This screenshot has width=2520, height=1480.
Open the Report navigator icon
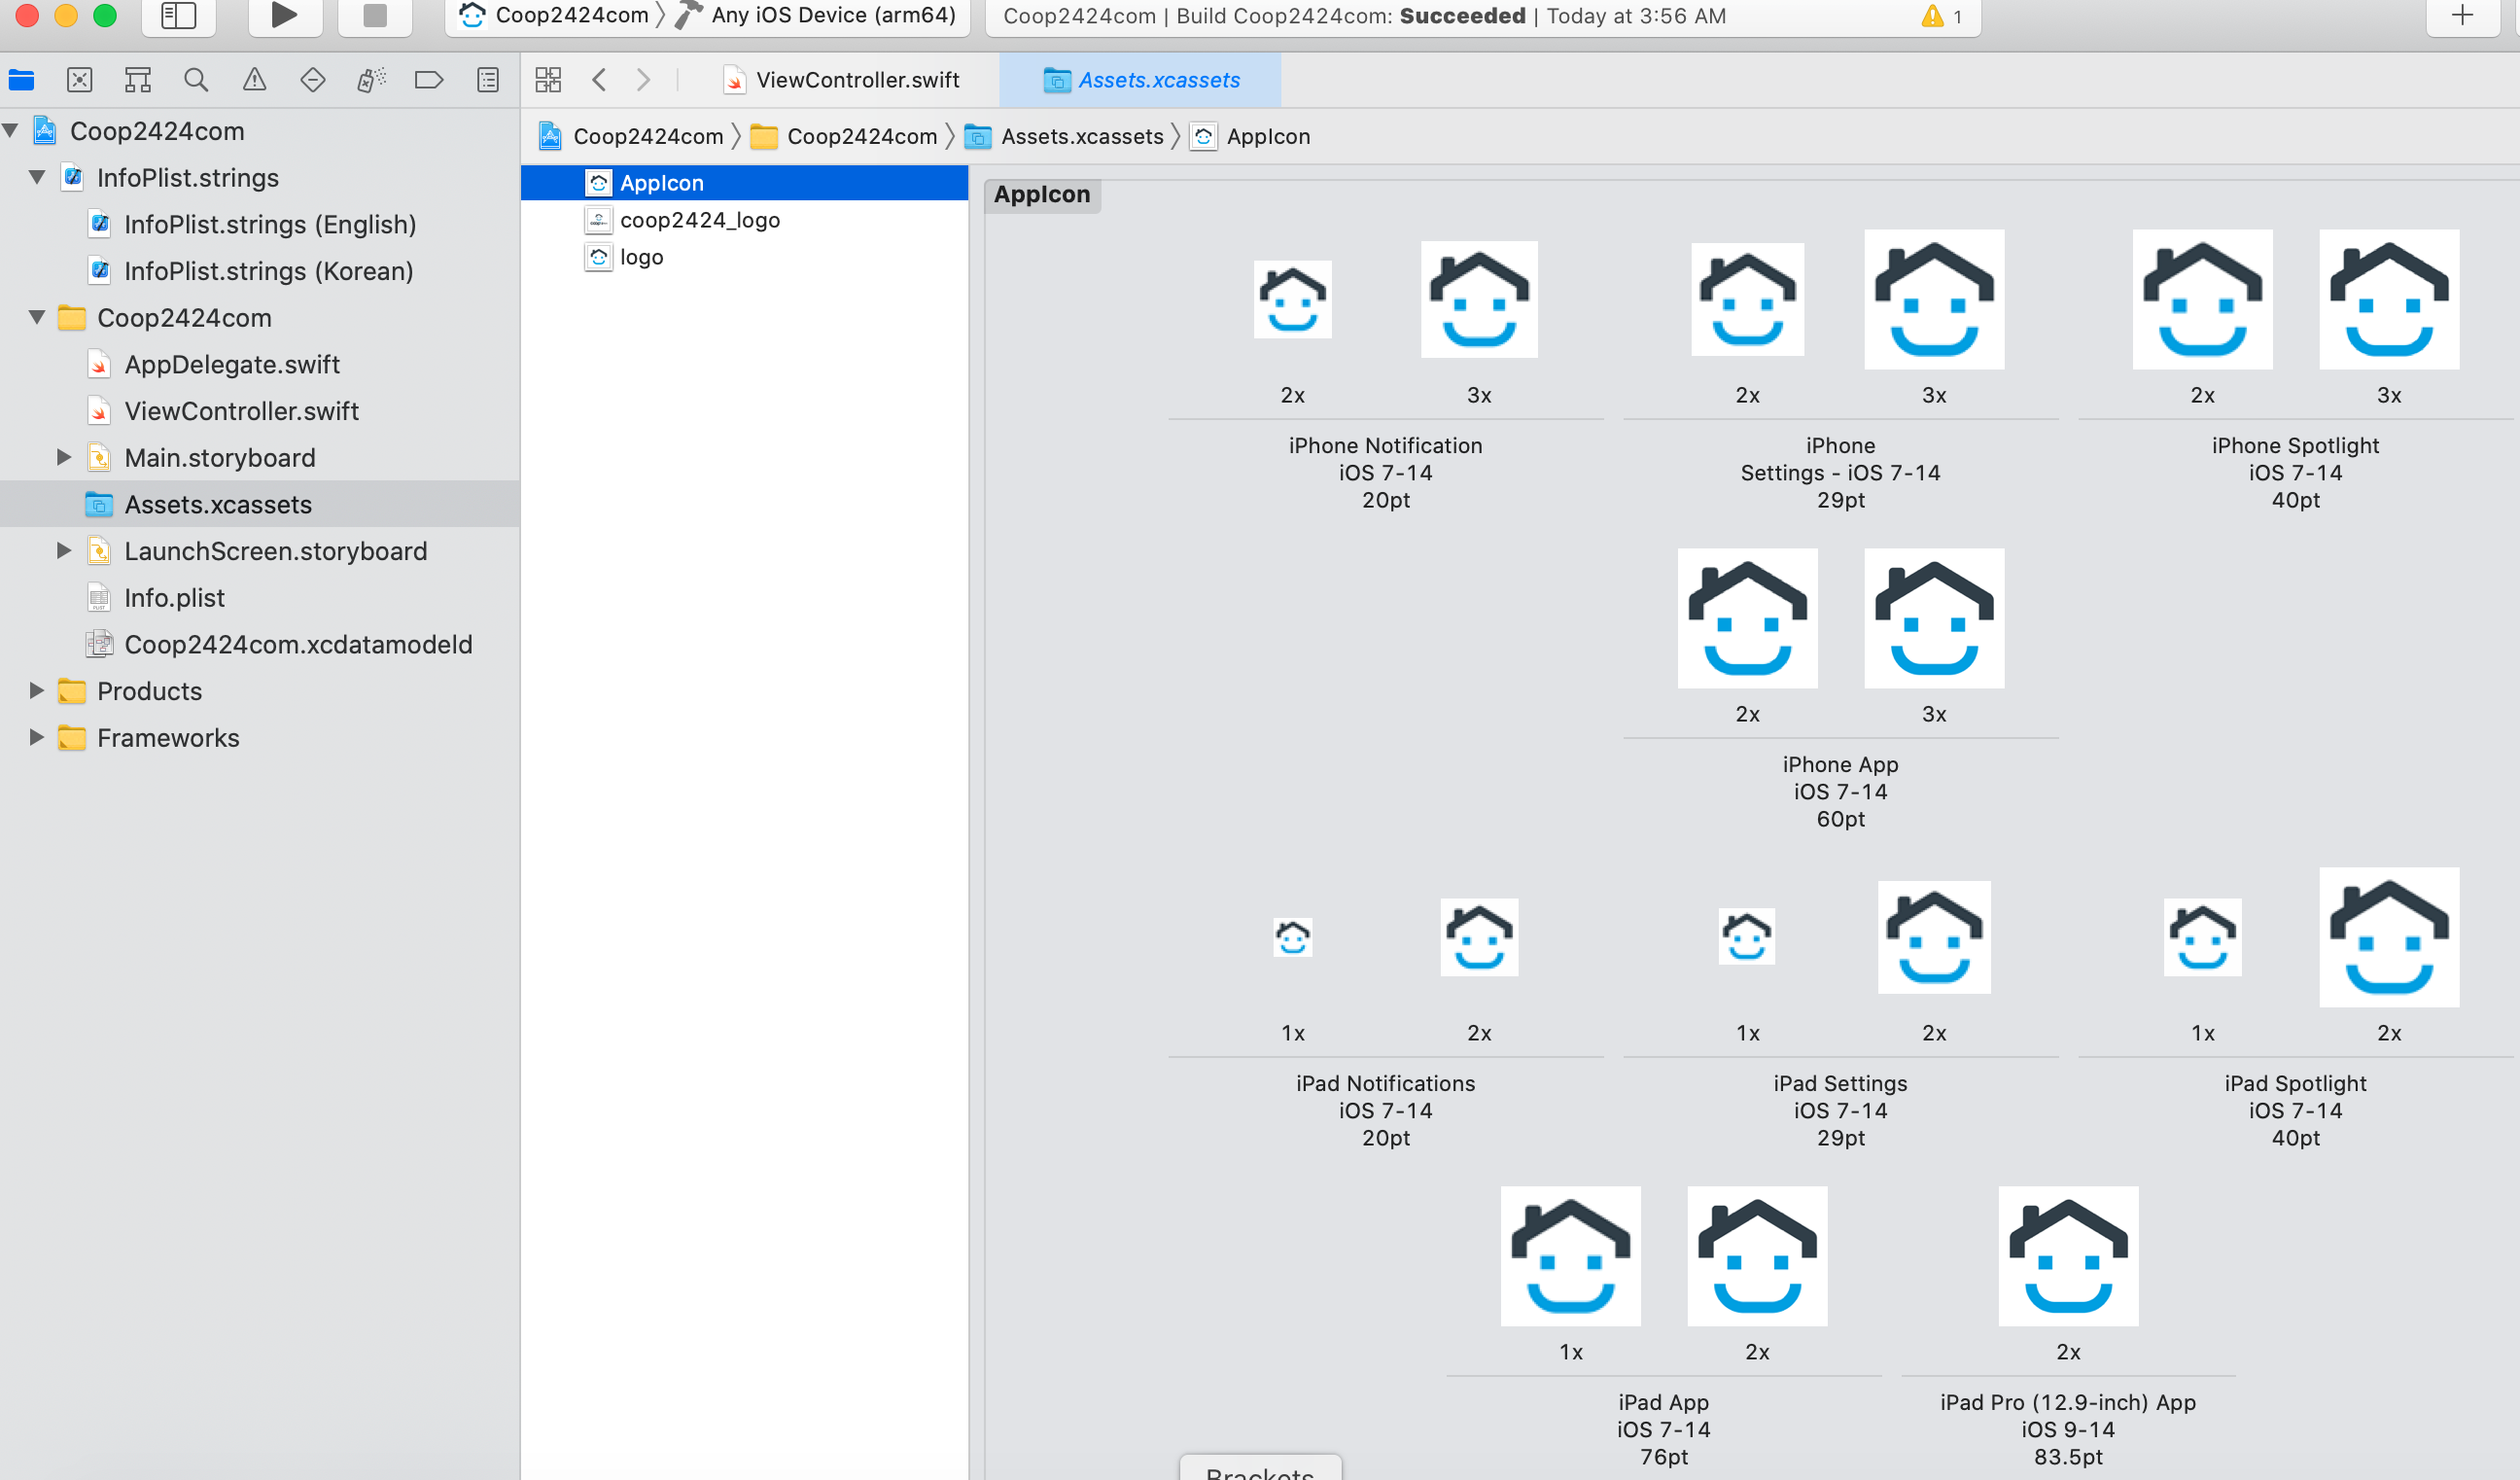[488, 80]
